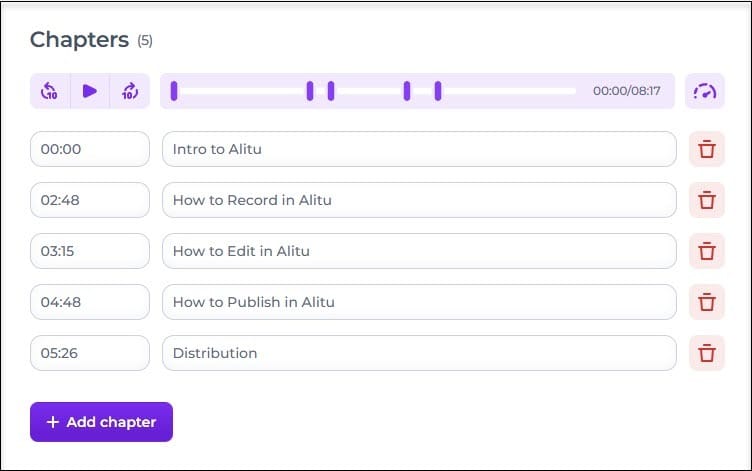Click the audio progress track near its end
Image resolution: width=752 pixels, height=471 pixels.
tap(568, 91)
